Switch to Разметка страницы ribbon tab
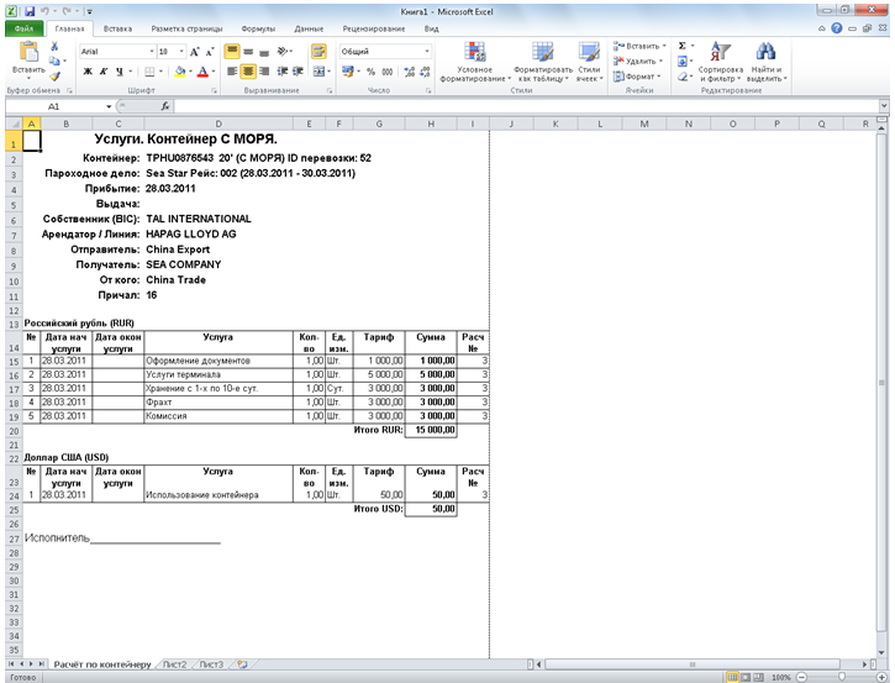This screenshot has height=683, width=895. (187, 29)
